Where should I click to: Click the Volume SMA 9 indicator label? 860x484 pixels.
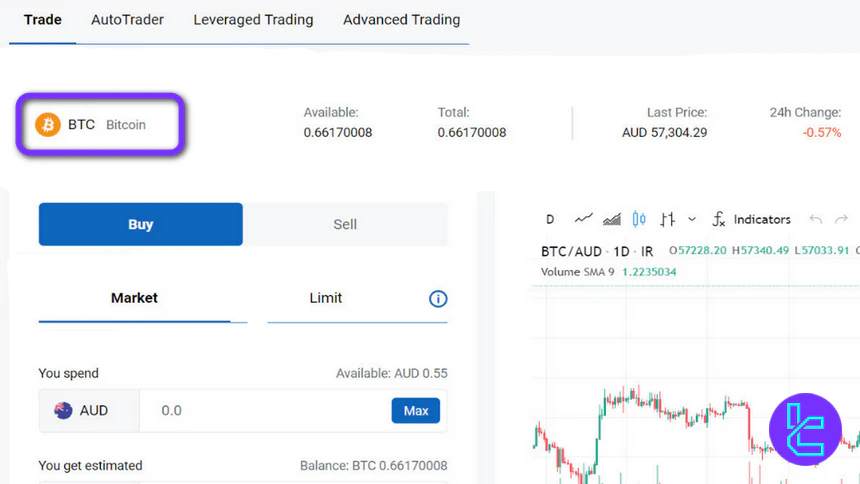(x=578, y=272)
